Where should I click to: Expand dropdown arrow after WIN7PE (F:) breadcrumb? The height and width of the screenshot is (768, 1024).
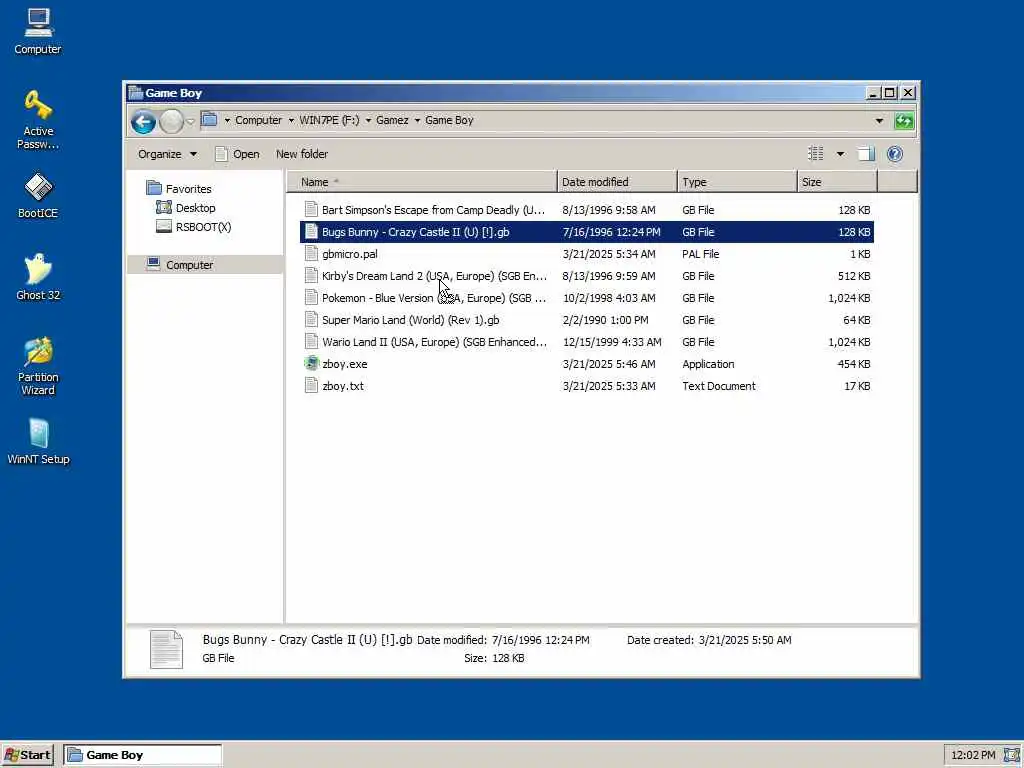(x=368, y=121)
